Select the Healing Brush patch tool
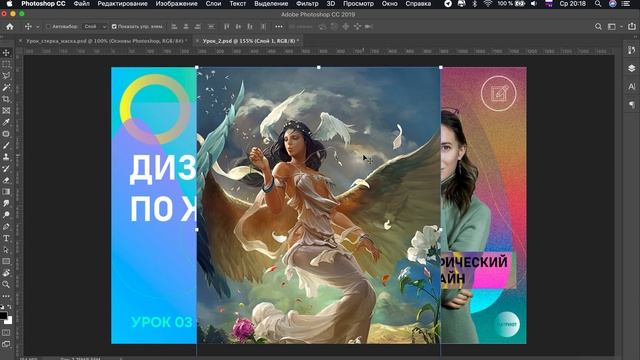The width and height of the screenshot is (640, 360). tap(6, 134)
